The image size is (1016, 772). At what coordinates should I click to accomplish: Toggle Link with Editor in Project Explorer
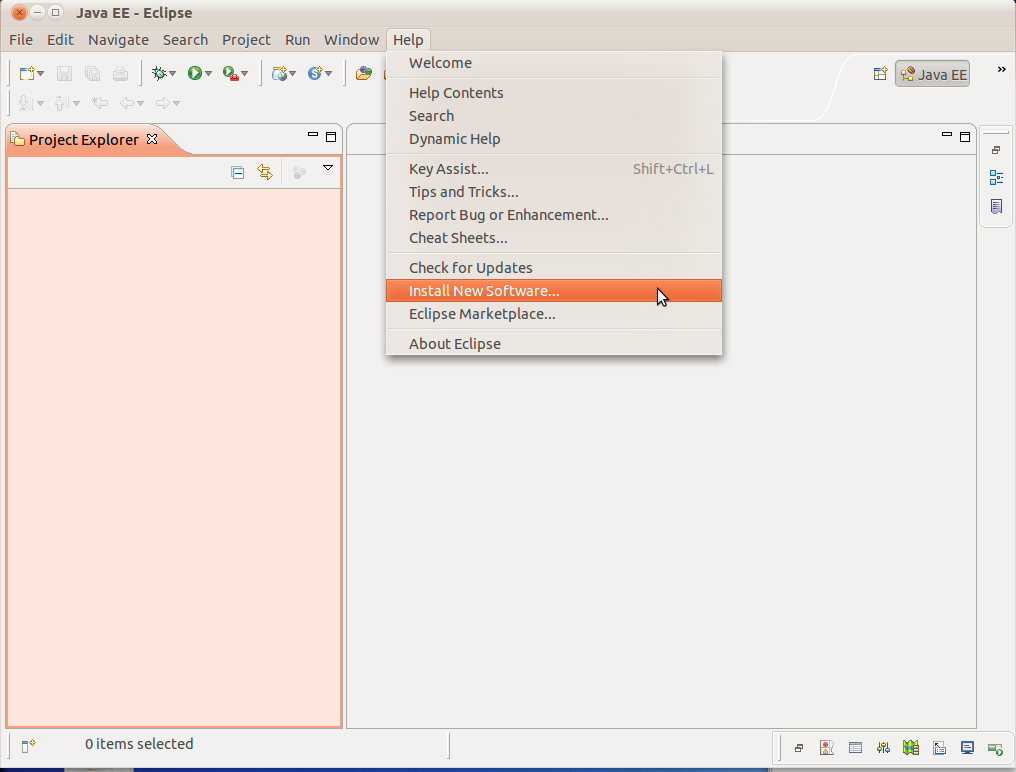click(x=265, y=172)
